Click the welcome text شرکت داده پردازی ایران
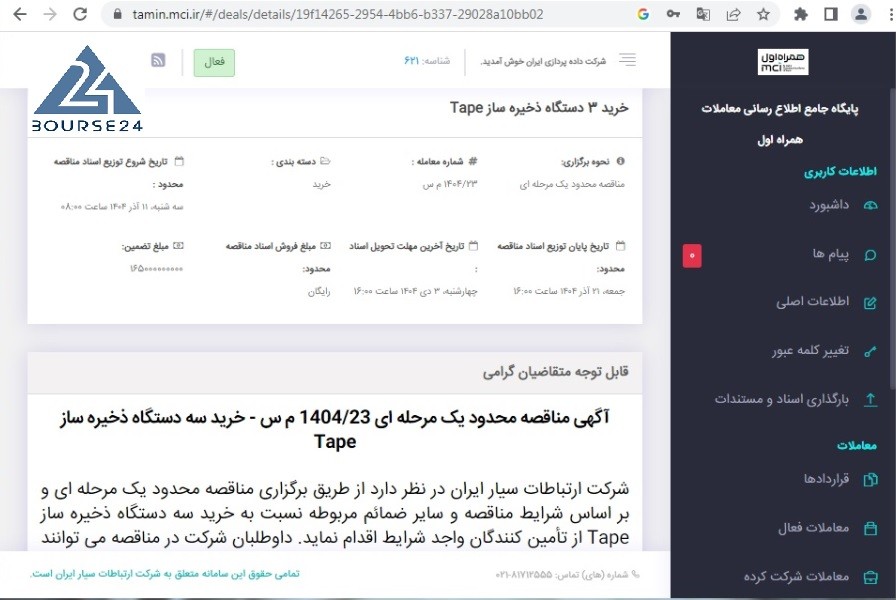The height and width of the screenshot is (600, 896). click(x=543, y=61)
